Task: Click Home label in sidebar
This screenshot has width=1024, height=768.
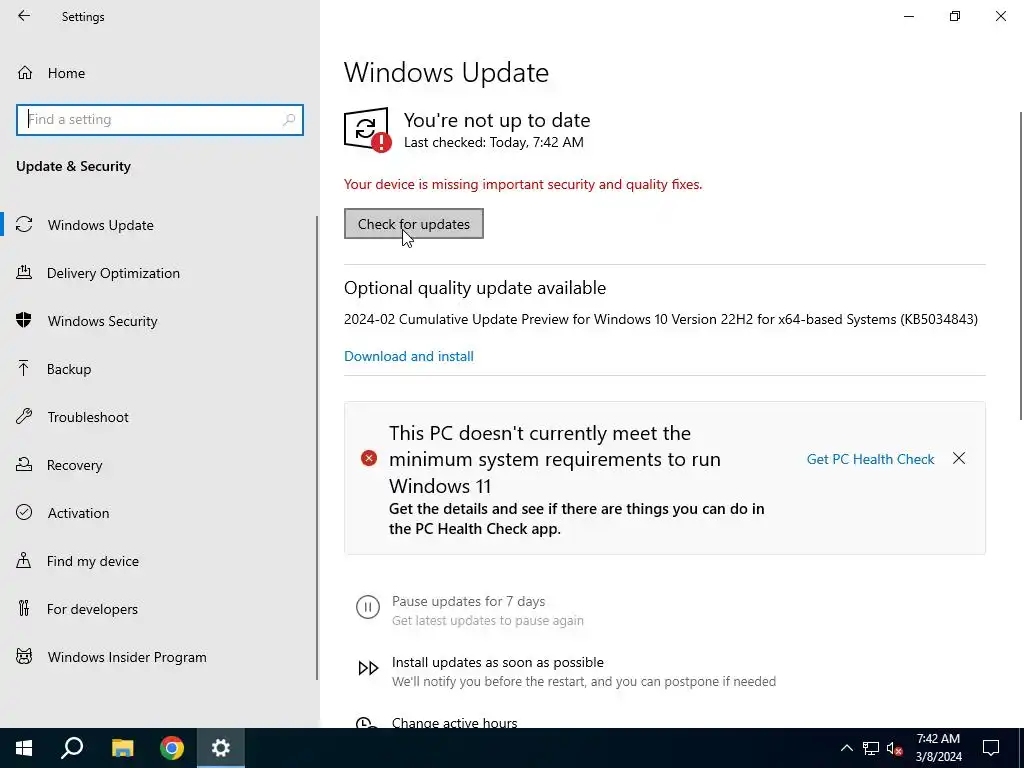Action: click(66, 73)
